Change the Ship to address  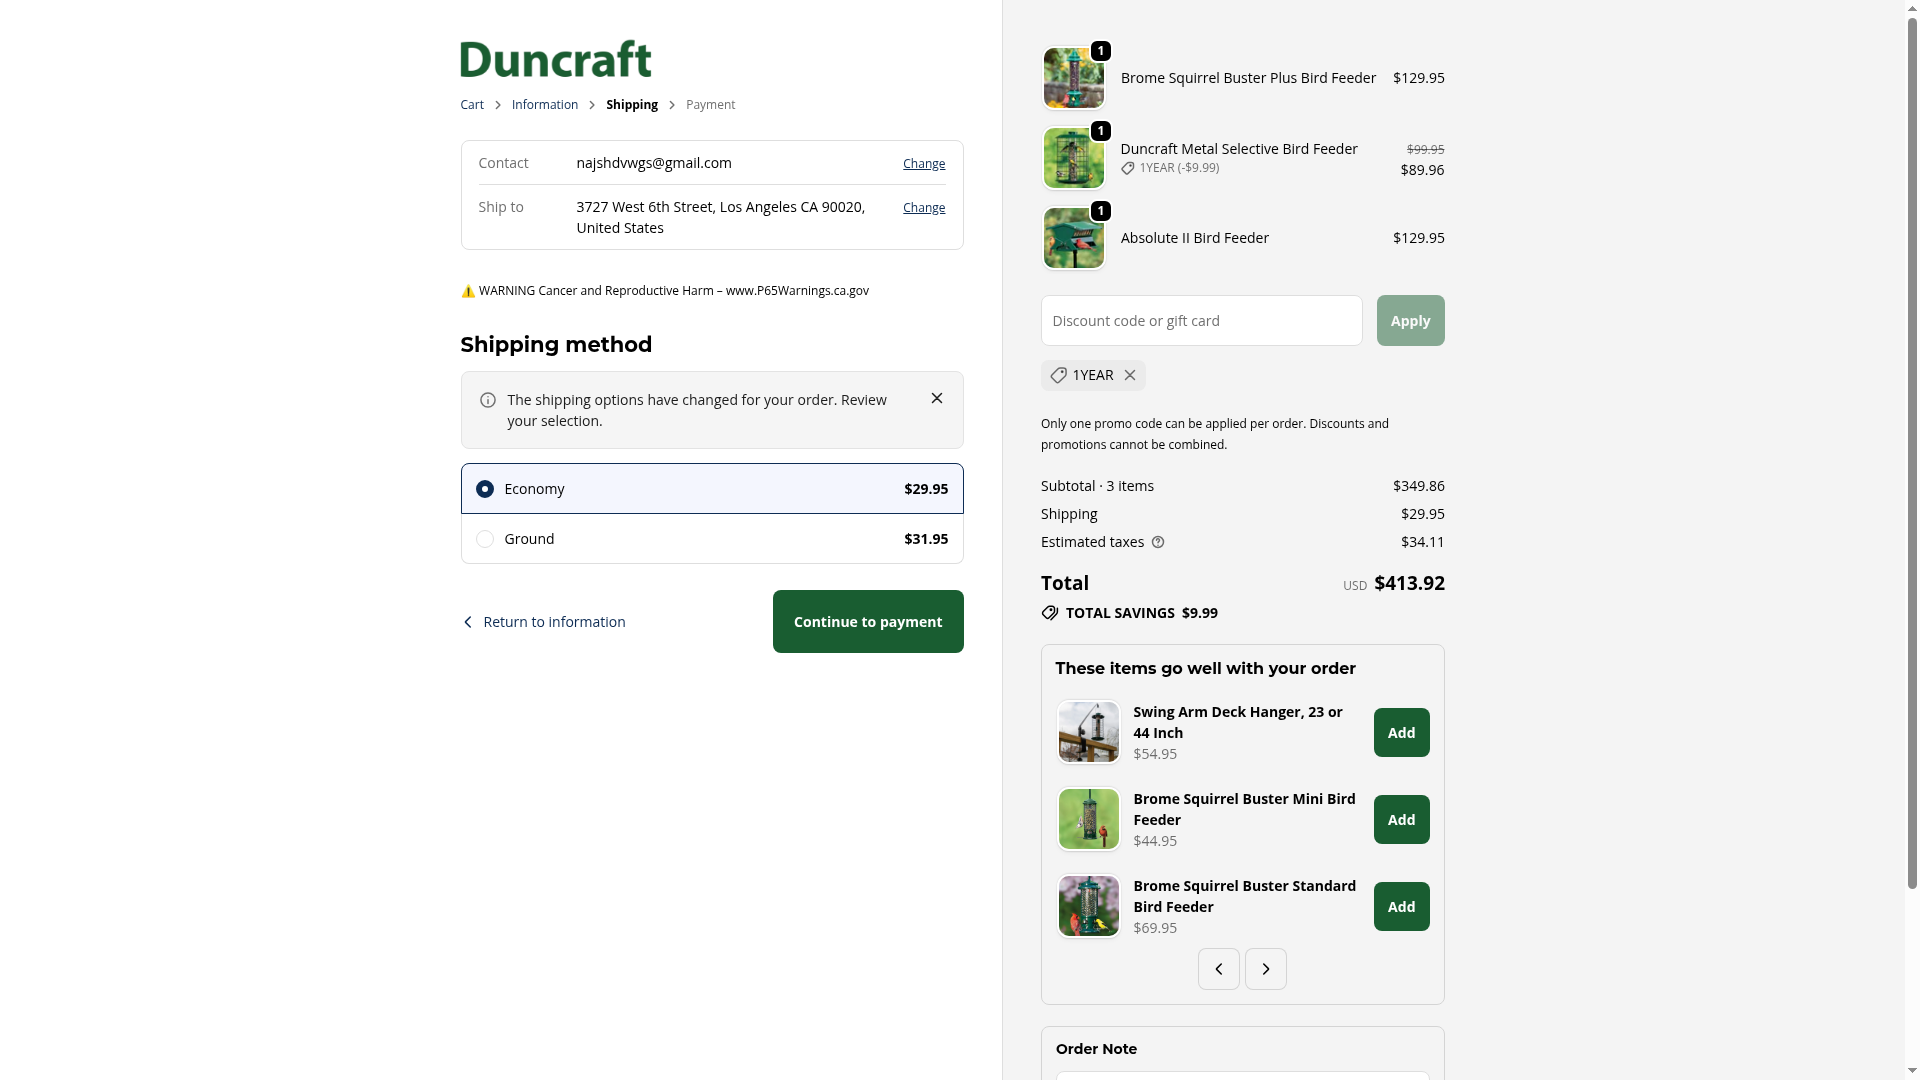point(924,207)
